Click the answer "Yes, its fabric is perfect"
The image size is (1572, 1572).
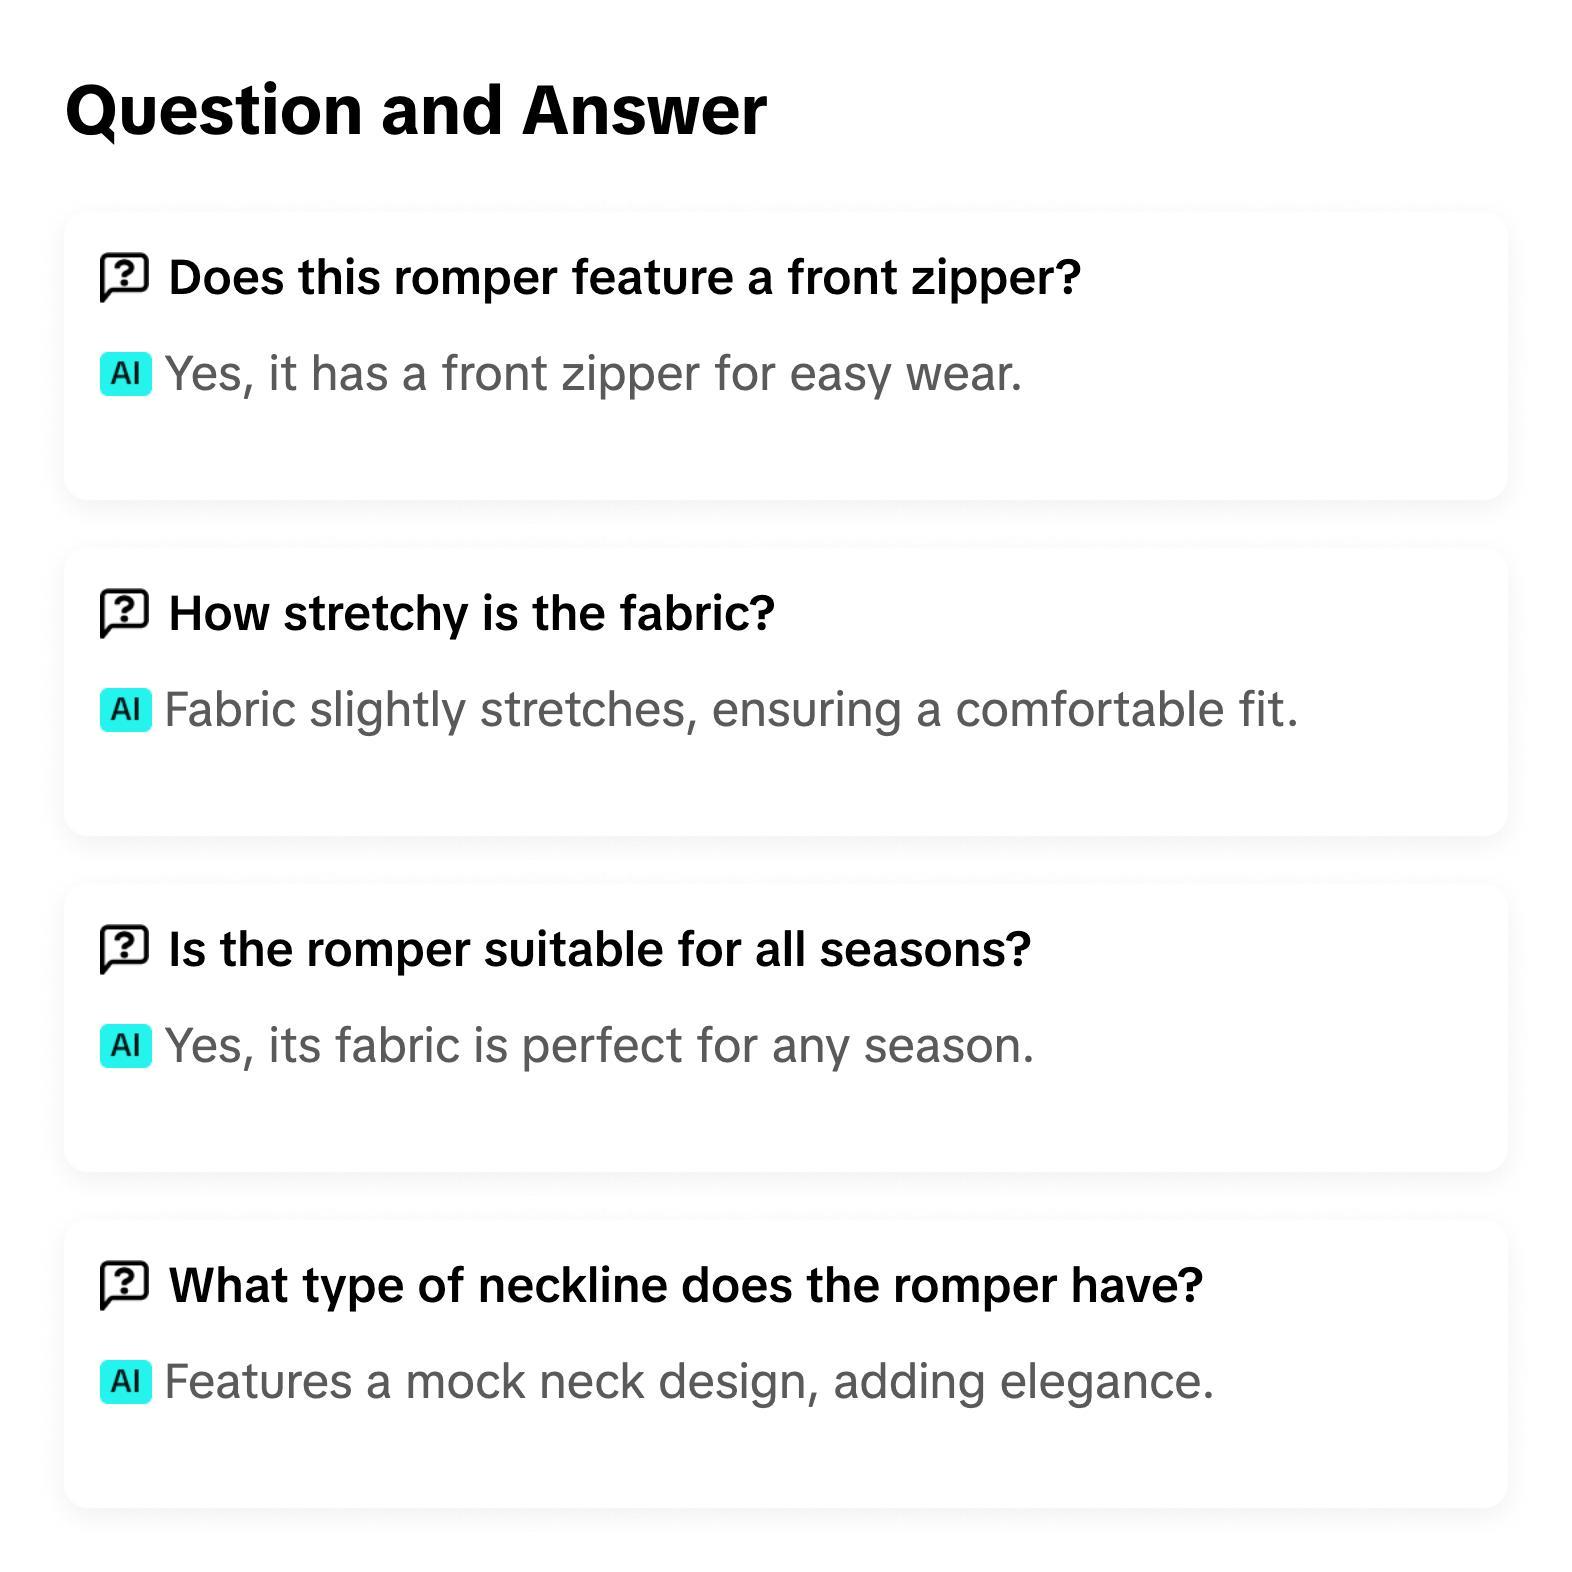tap(599, 1046)
